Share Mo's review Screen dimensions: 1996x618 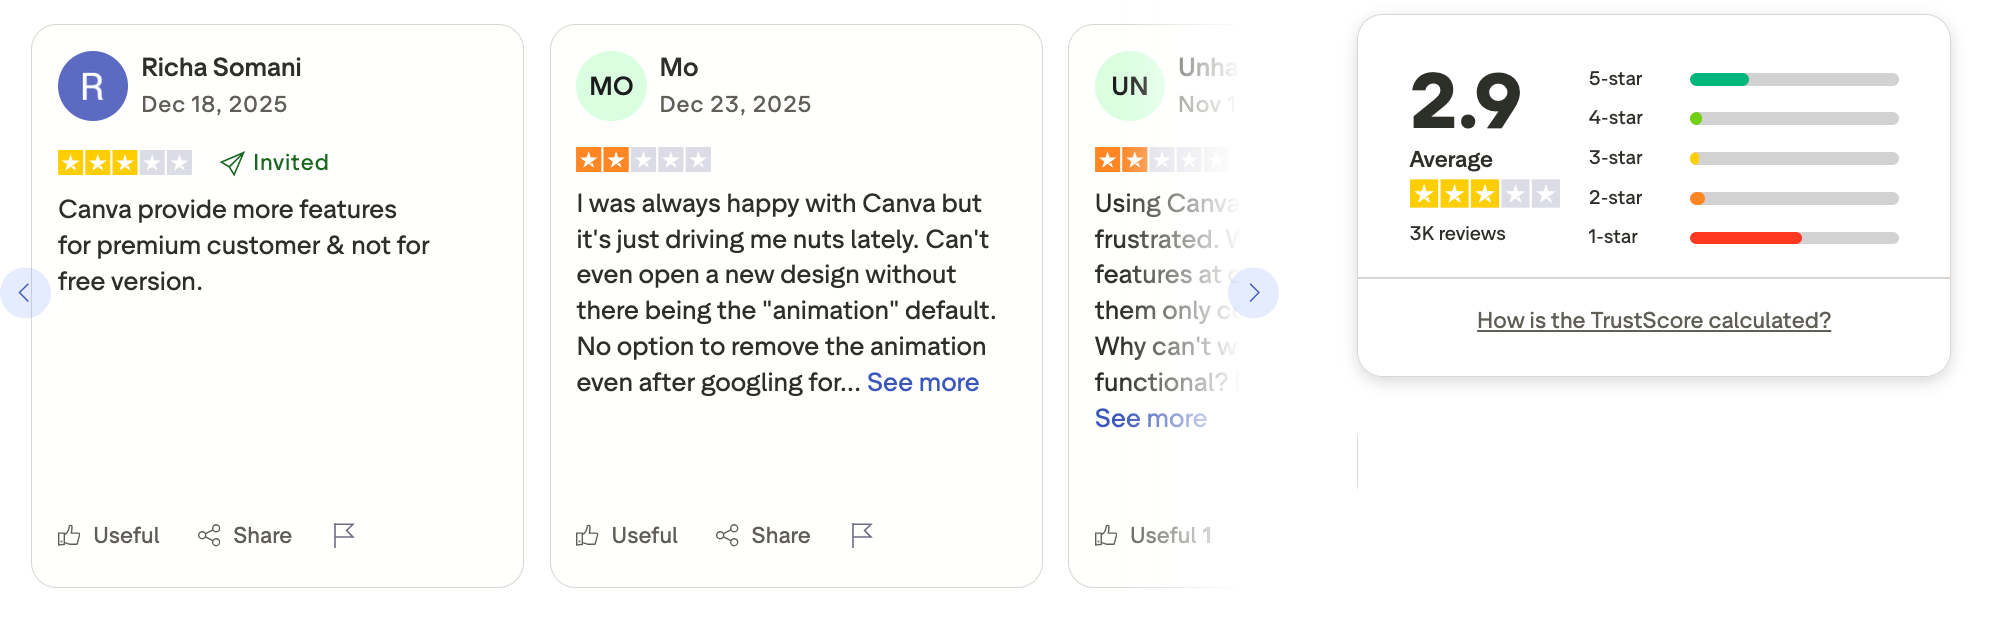763,536
